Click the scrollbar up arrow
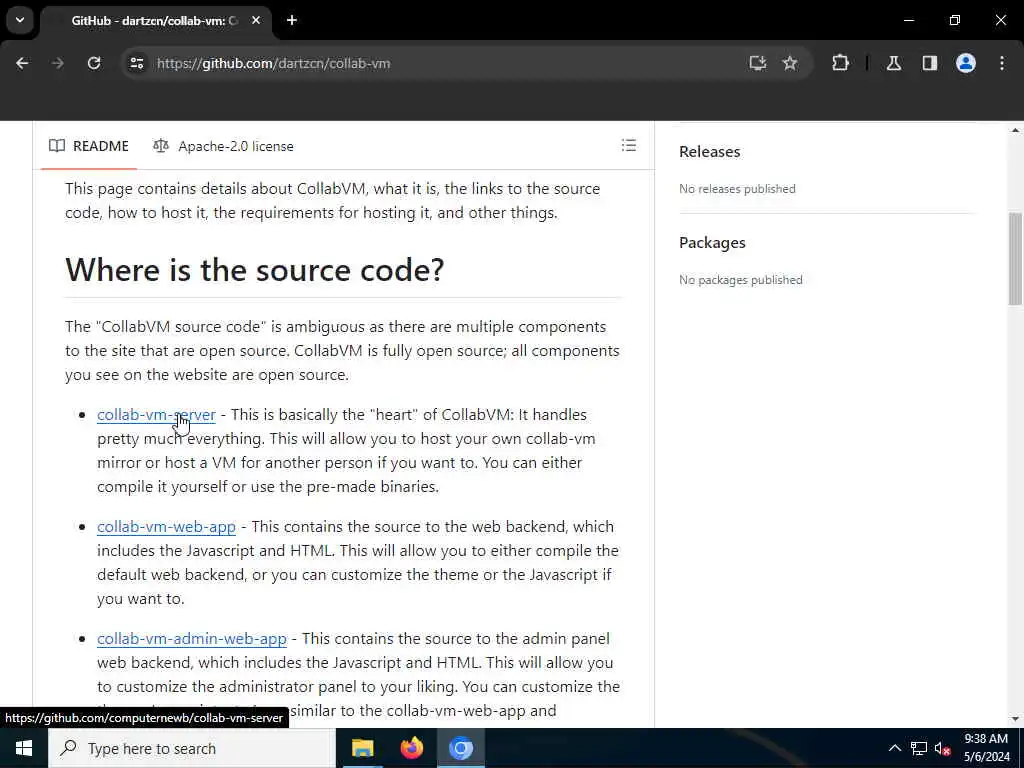The height and width of the screenshot is (768, 1024). click(1015, 131)
